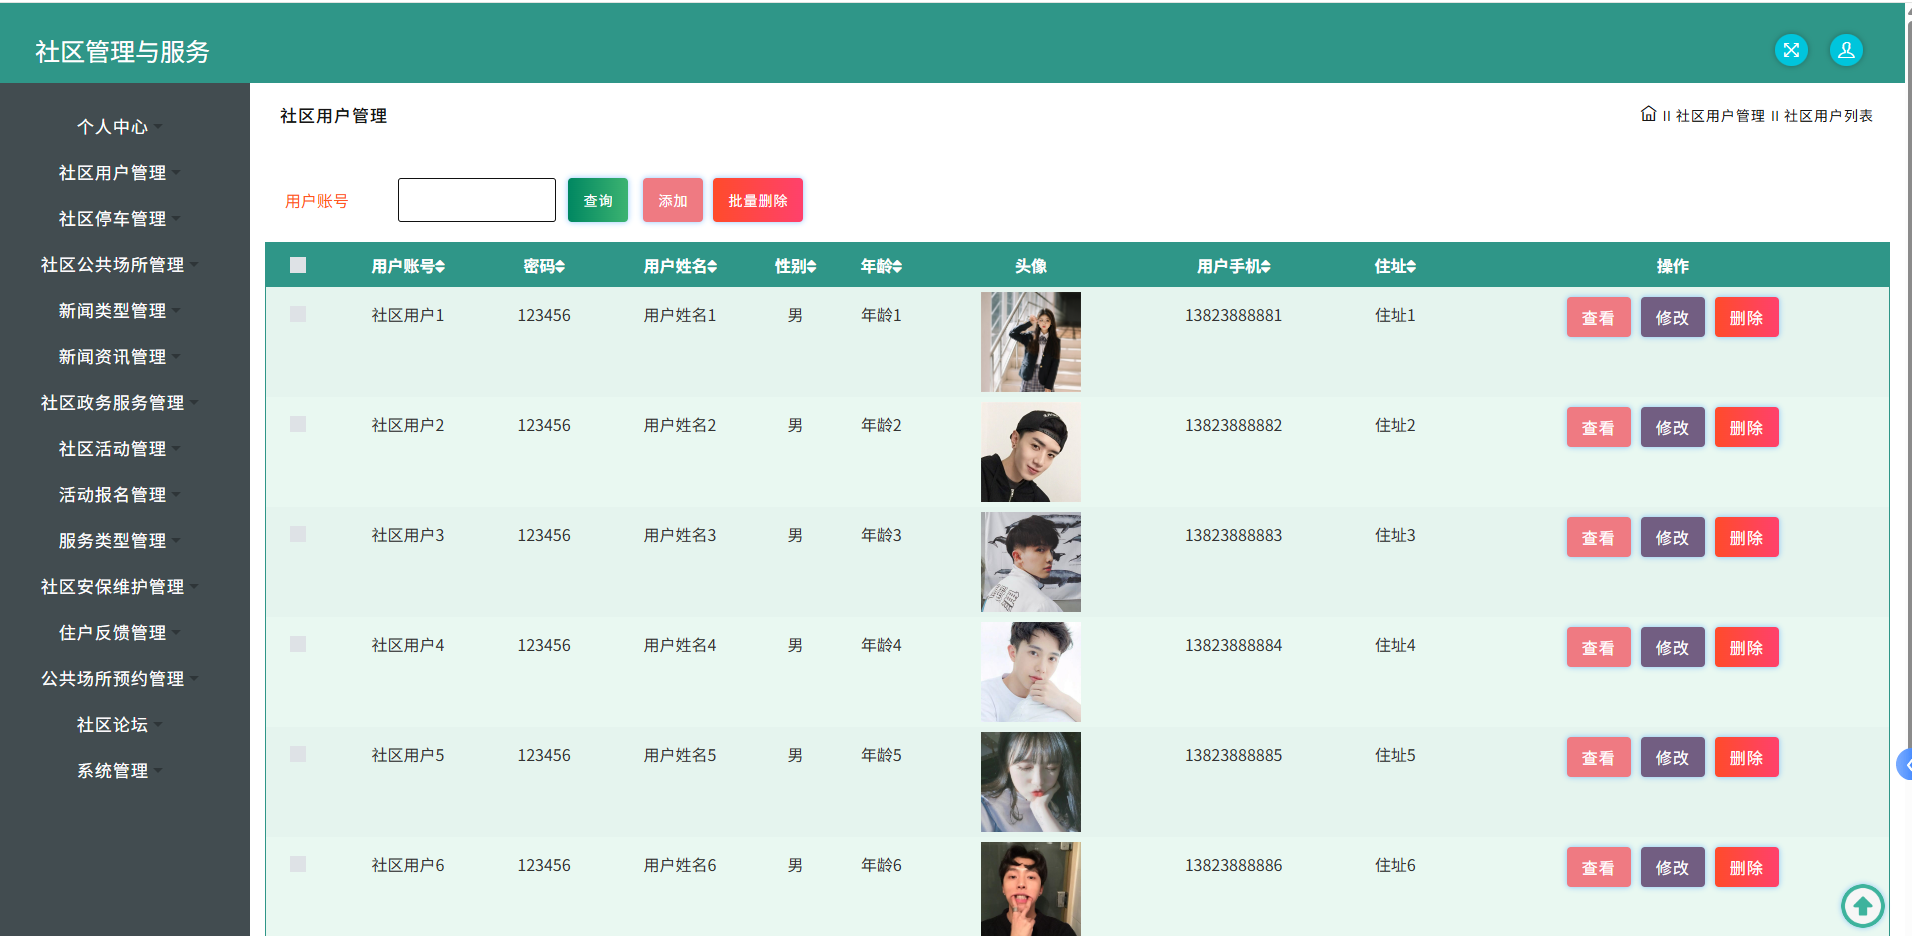This screenshot has height=936, width=1912.
Task: Click the avatar thumbnail of 社区用户2
Action: click(x=1031, y=452)
